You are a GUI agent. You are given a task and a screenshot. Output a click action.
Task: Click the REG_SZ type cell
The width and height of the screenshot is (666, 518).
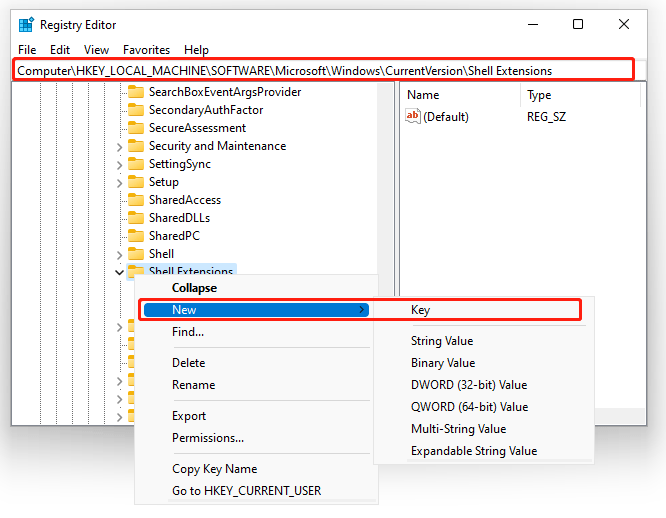547,117
